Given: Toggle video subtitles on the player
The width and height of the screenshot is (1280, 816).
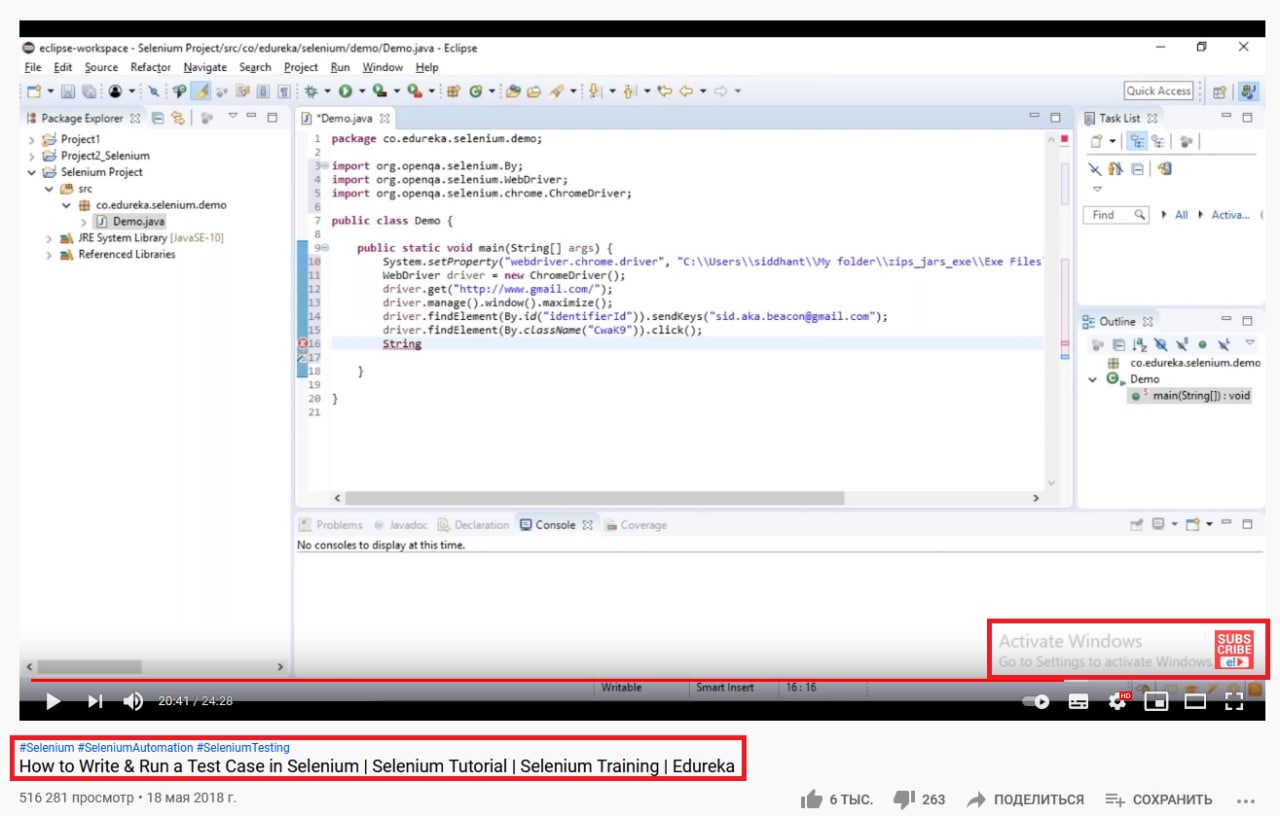Looking at the screenshot, I should [x=1078, y=701].
